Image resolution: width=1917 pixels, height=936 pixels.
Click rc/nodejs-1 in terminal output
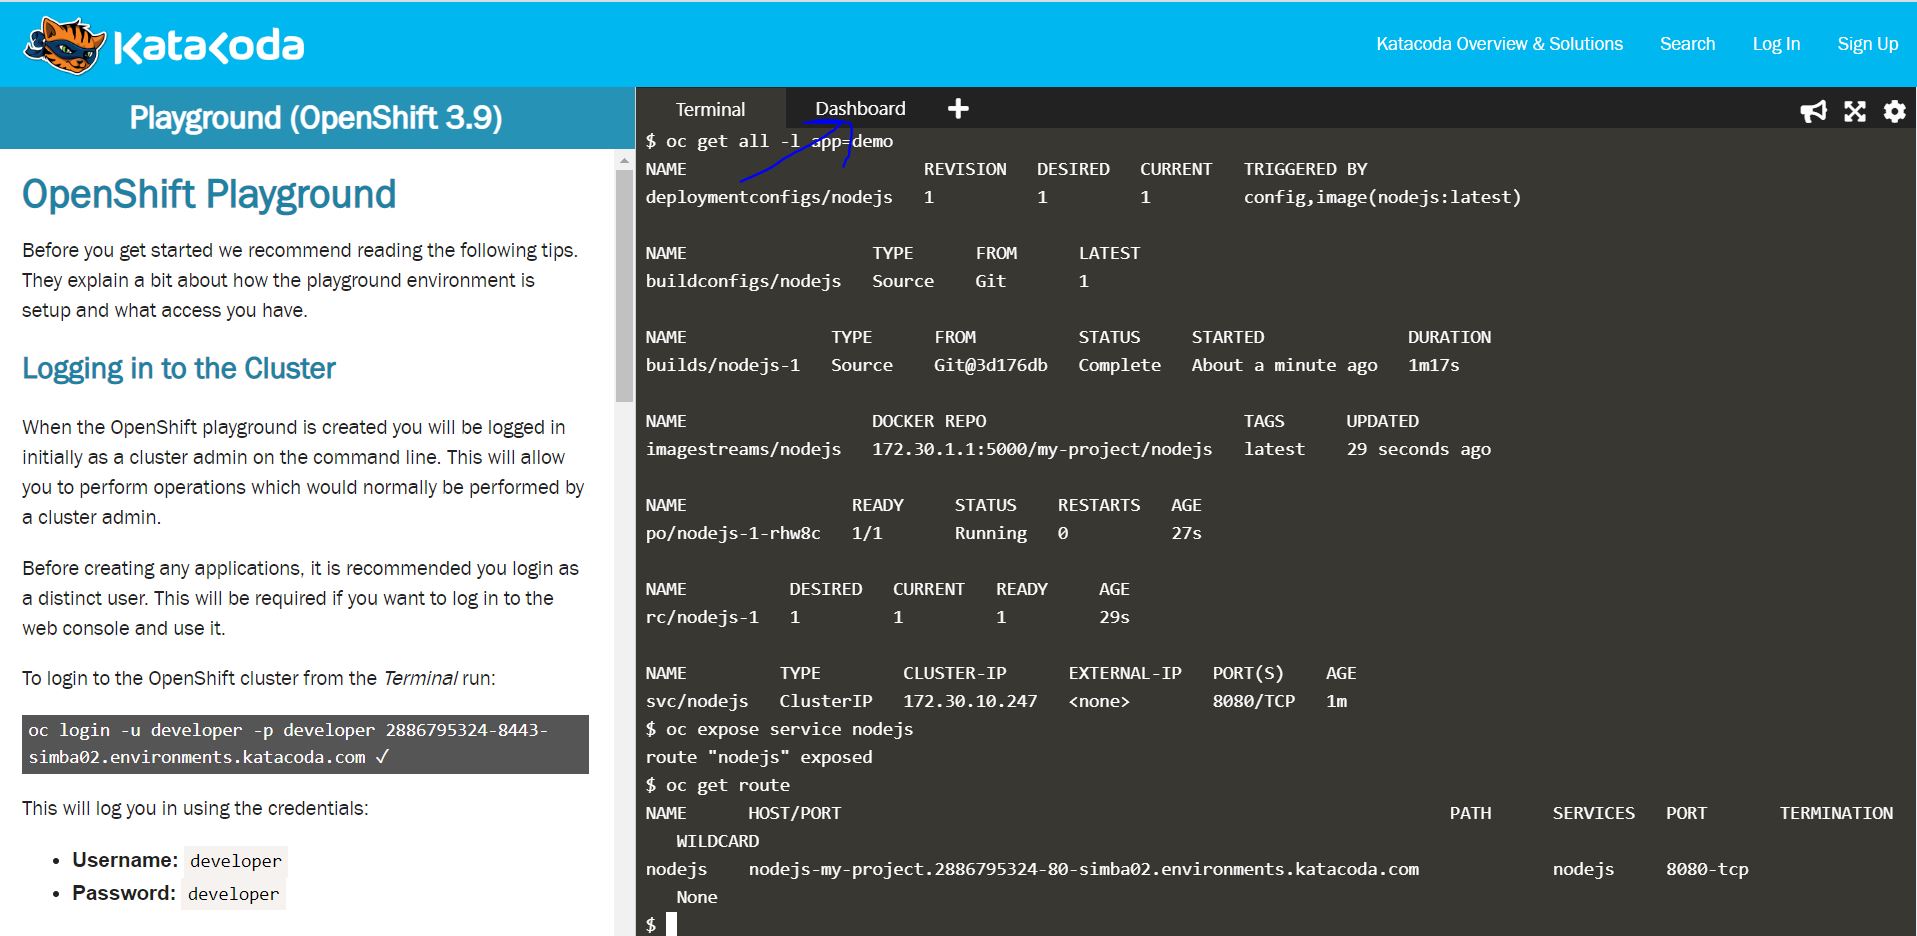pyautogui.click(x=702, y=617)
